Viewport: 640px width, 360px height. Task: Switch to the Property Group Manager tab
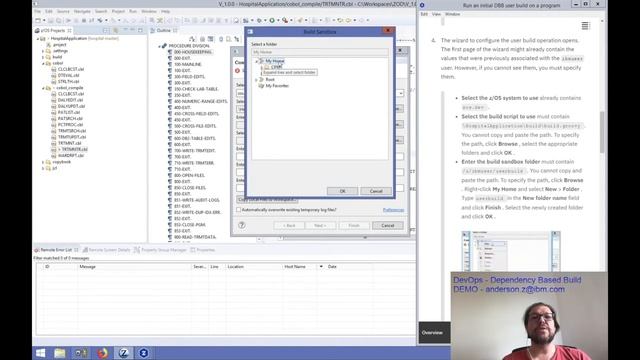pyautogui.click(x=163, y=250)
